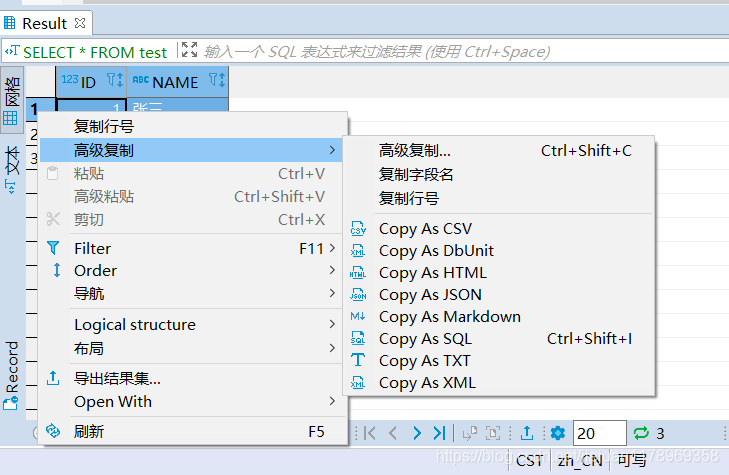Toggle filter/sort on the ID column
Image resolution: width=729 pixels, height=475 pixels.
tap(114, 82)
